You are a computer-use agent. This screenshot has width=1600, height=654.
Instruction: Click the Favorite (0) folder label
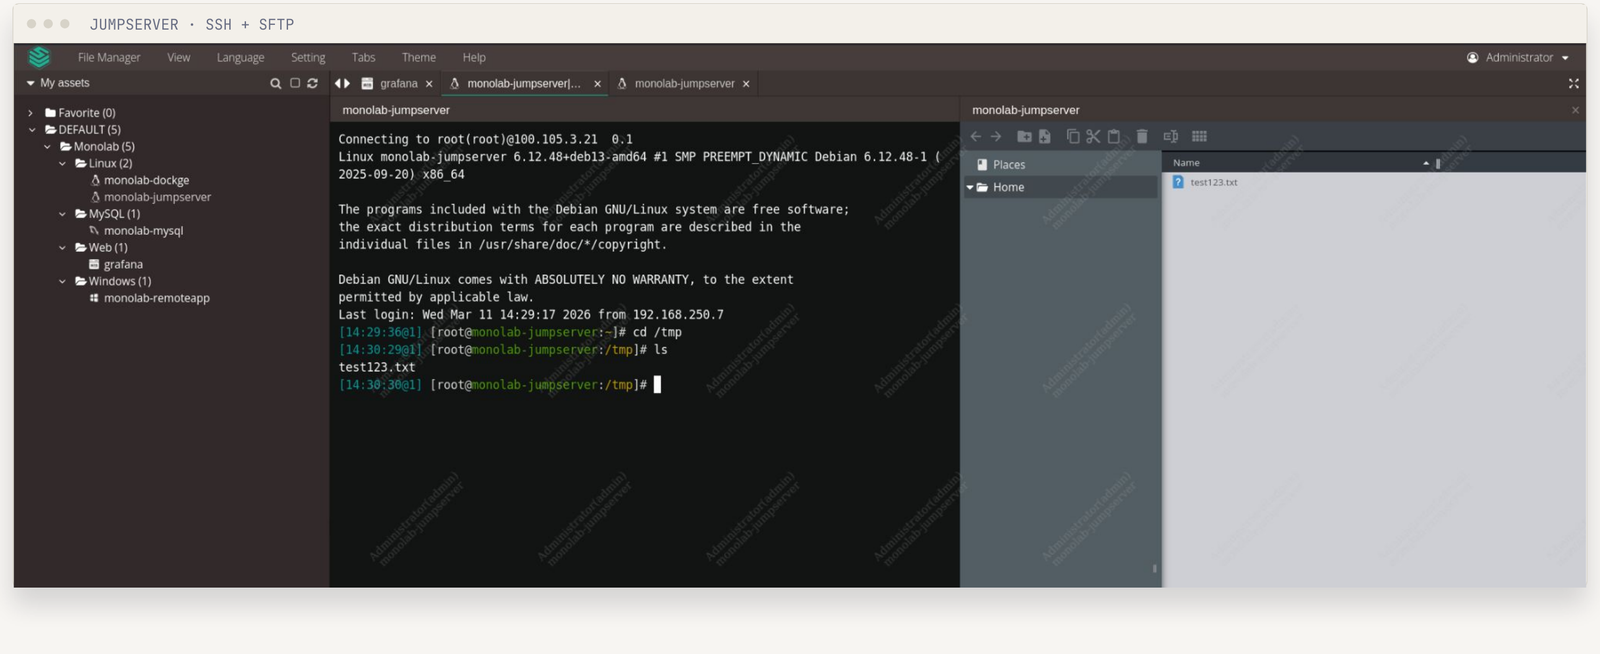tap(86, 113)
